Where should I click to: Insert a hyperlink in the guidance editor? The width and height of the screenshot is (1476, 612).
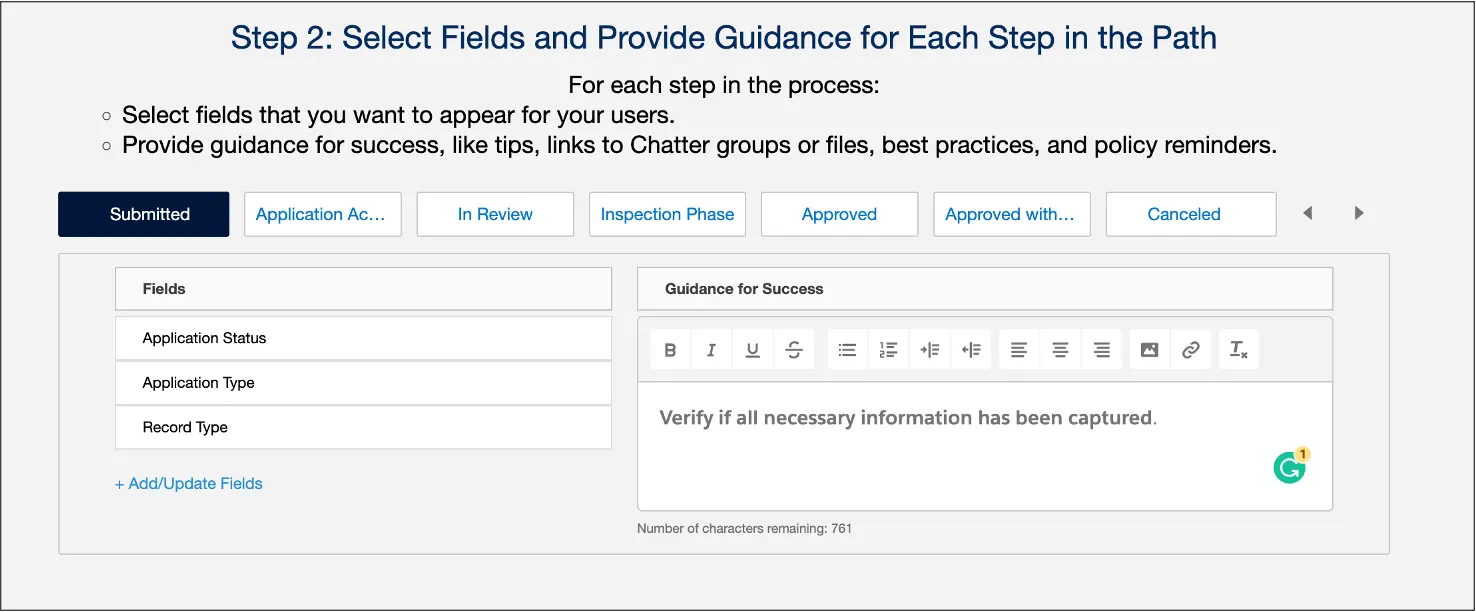point(1190,349)
